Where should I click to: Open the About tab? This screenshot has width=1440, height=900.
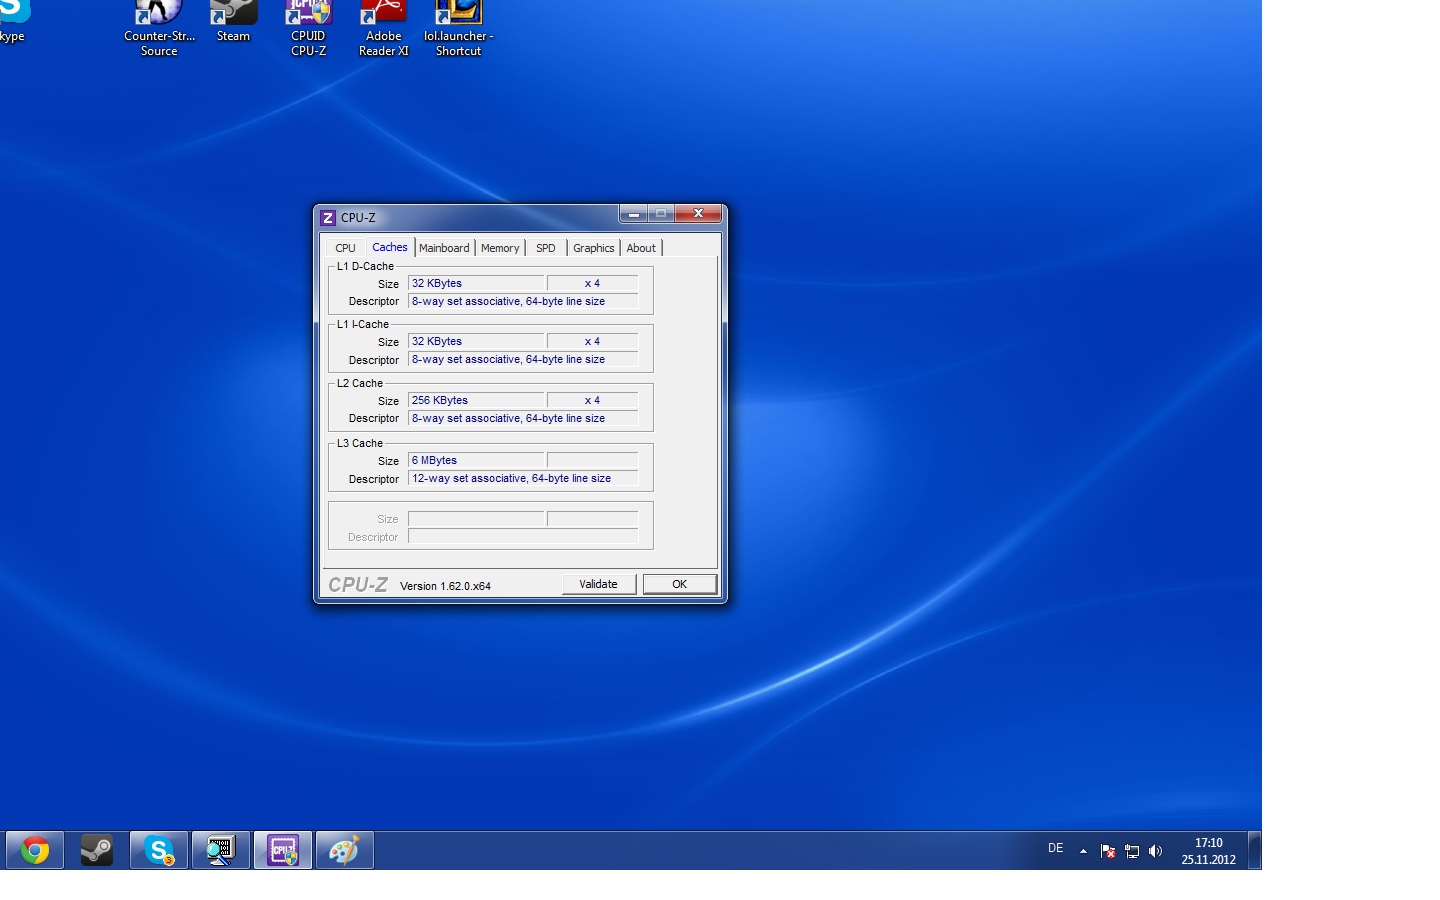[641, 248]
